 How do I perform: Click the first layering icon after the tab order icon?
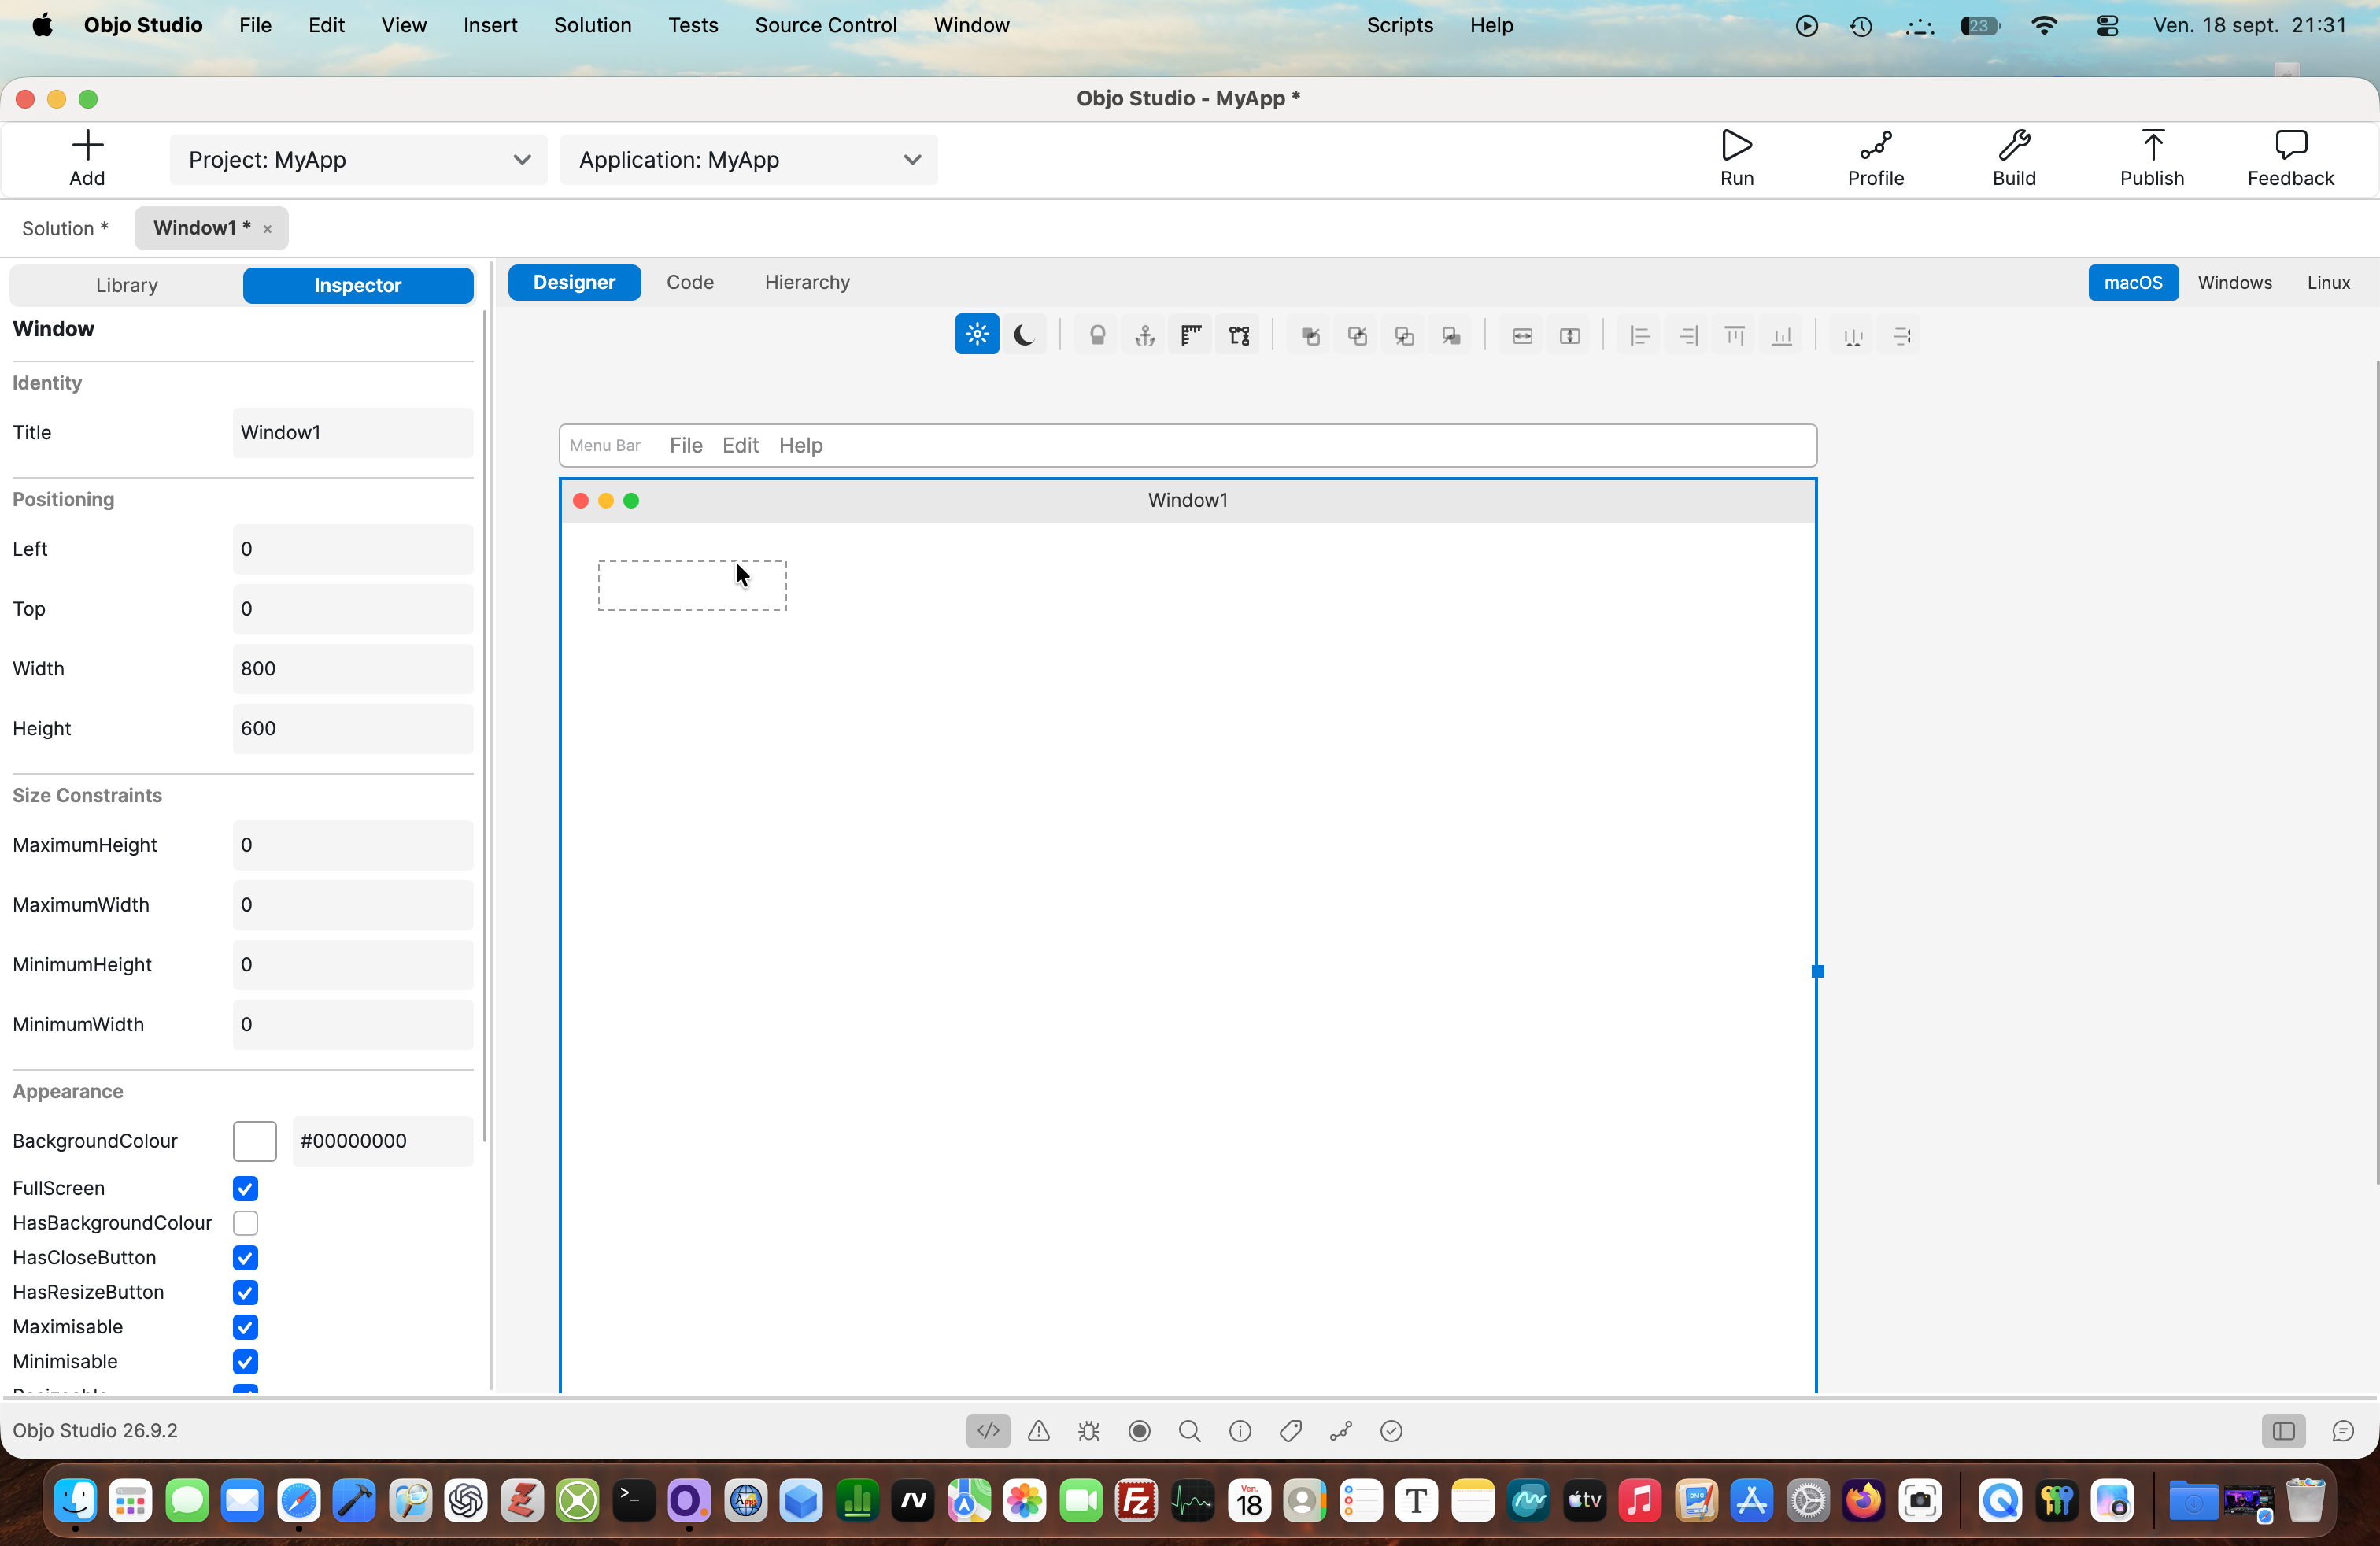(x=1310, y=336)
